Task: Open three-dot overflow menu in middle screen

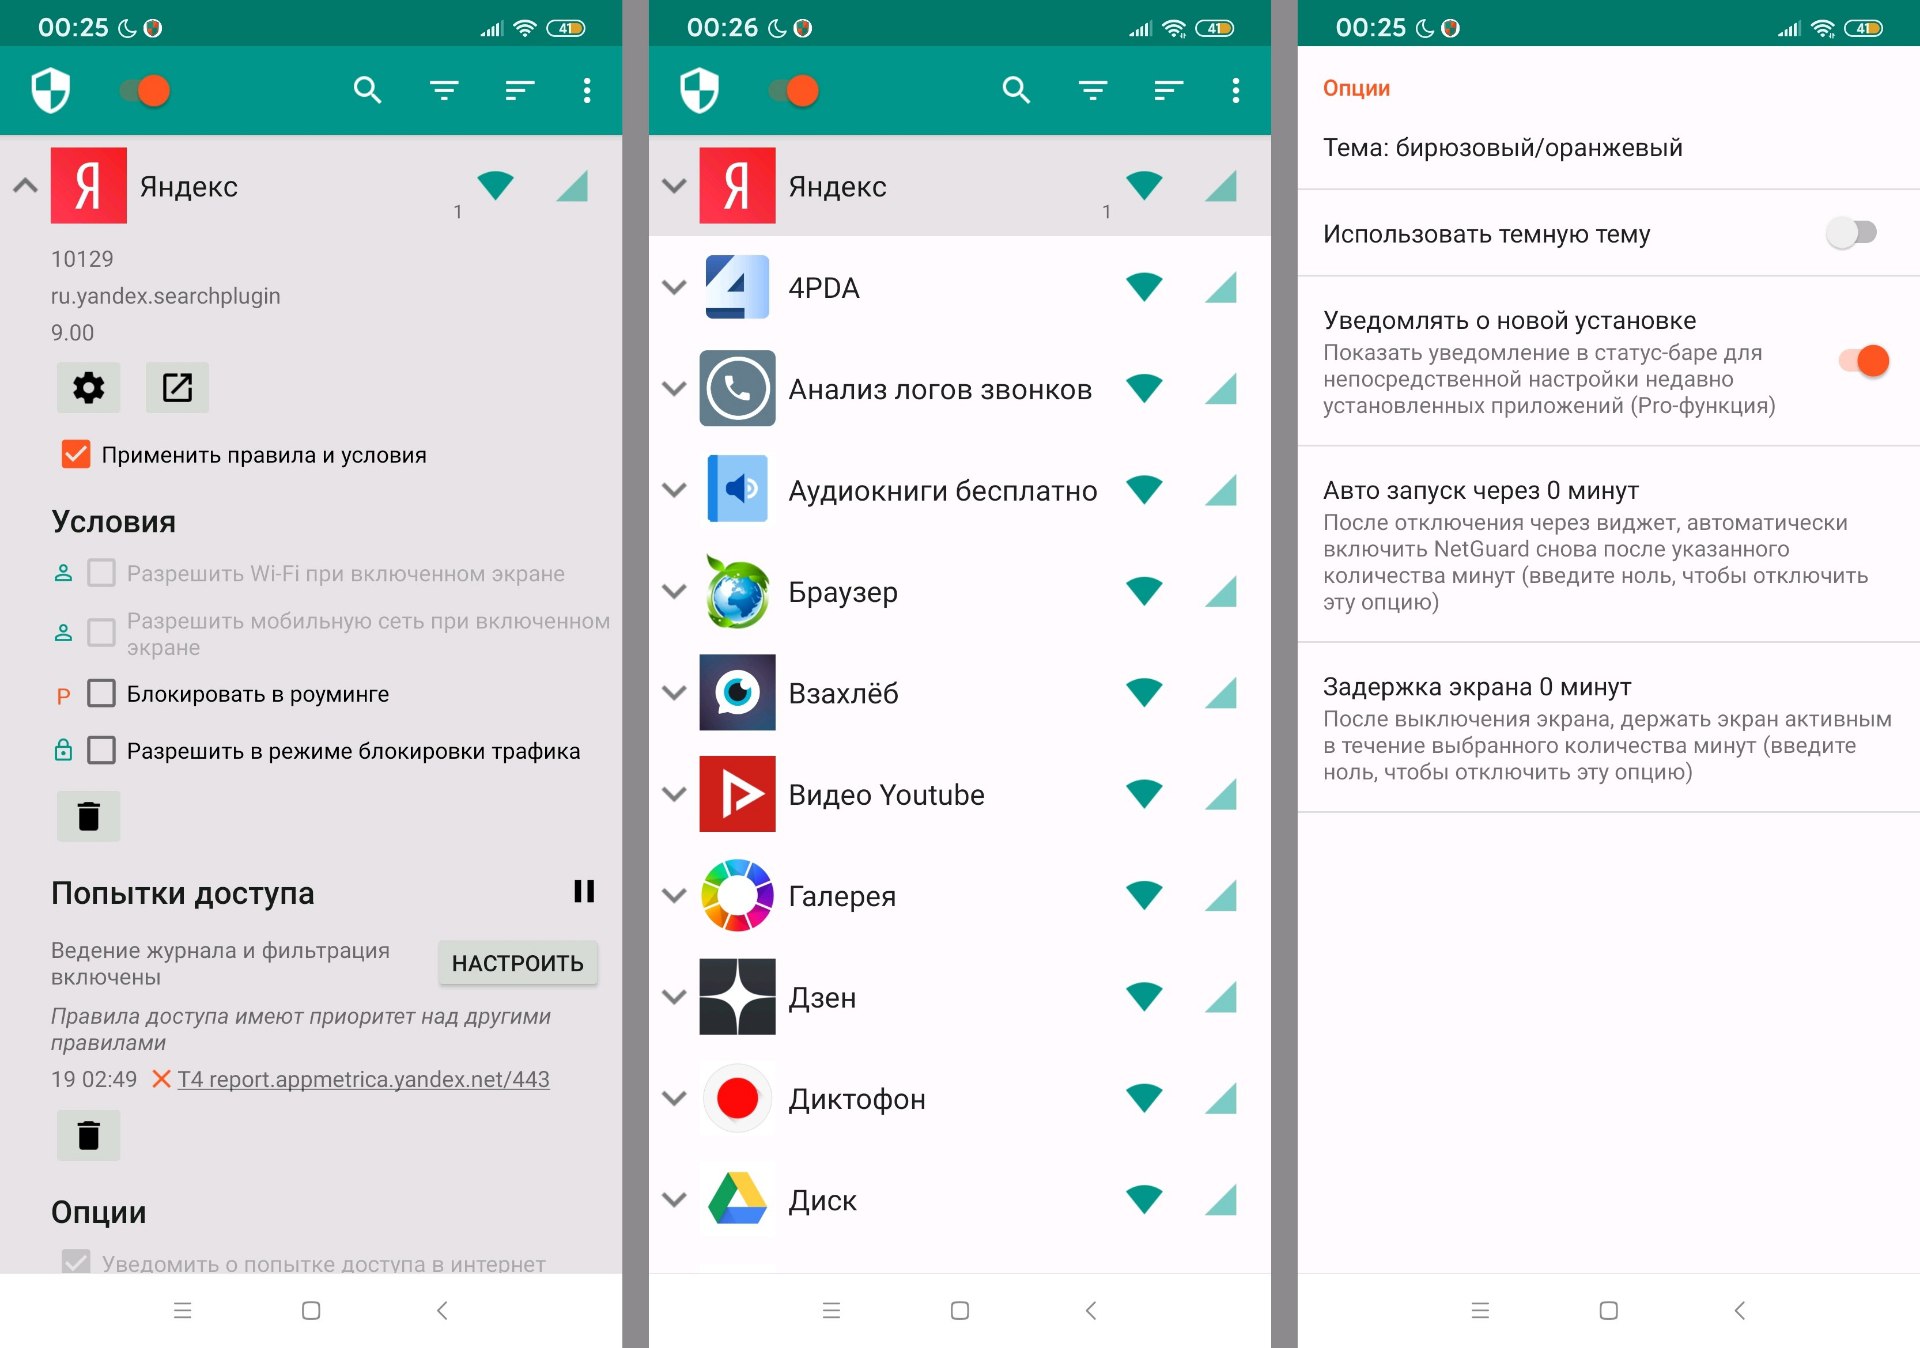Action: point(1236,91)
